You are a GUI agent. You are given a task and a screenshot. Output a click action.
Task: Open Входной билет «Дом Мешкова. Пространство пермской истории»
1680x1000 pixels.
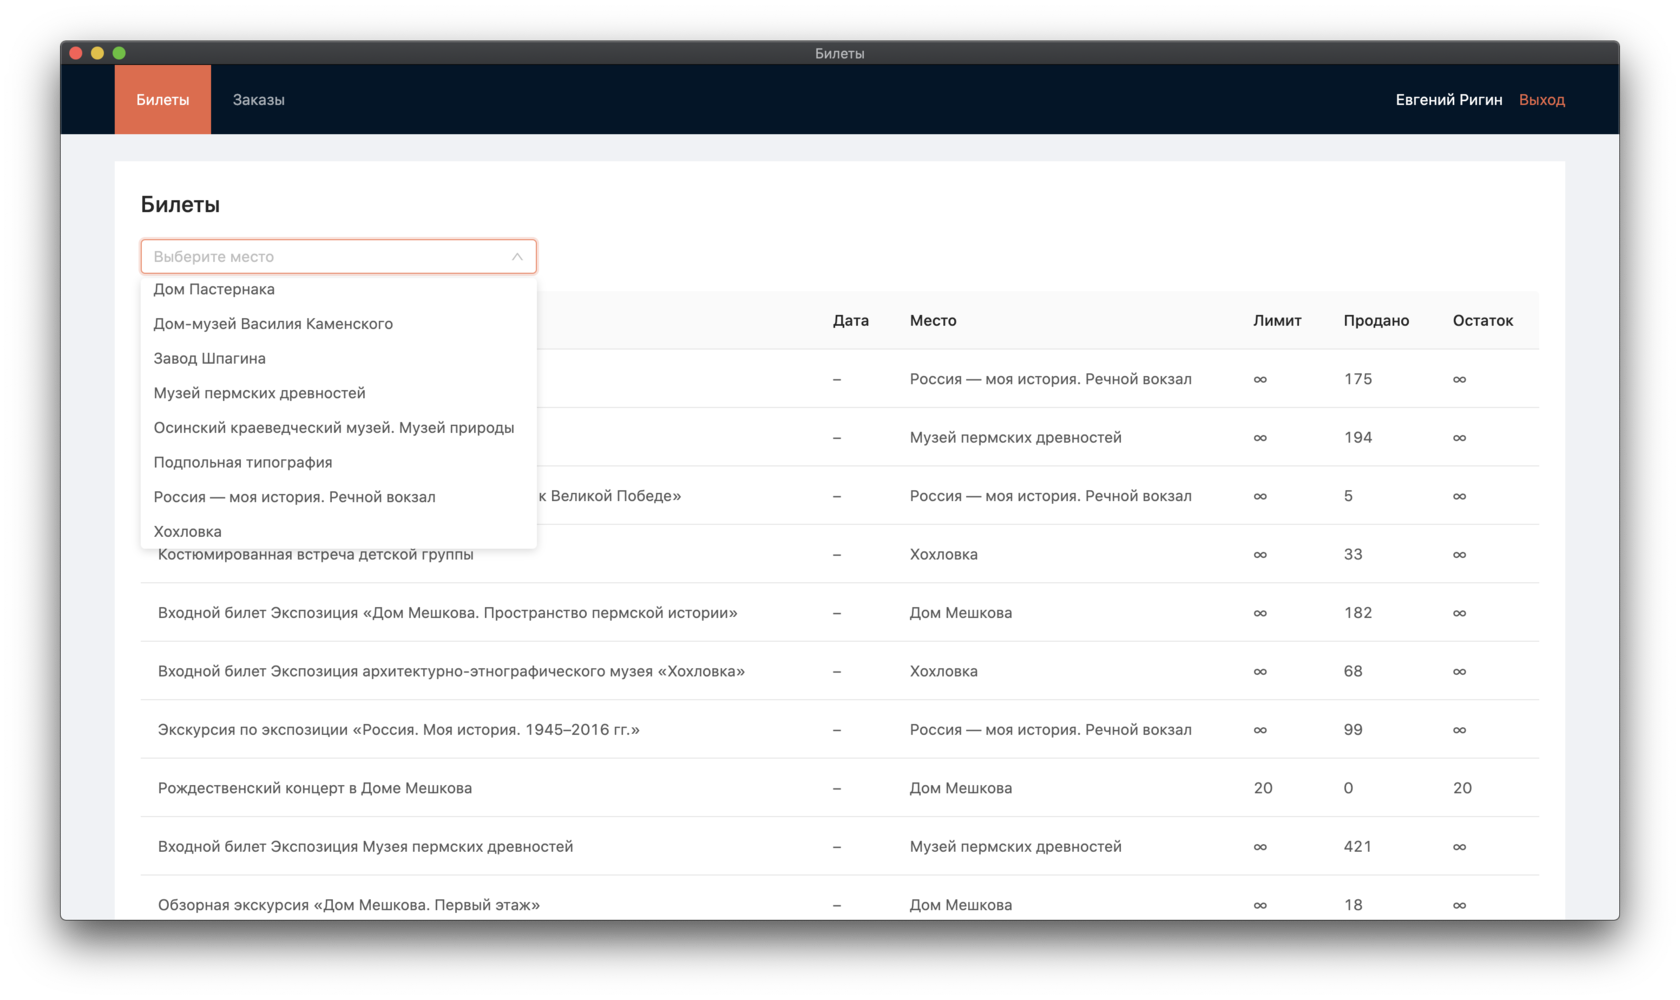(x=840, y=613)
